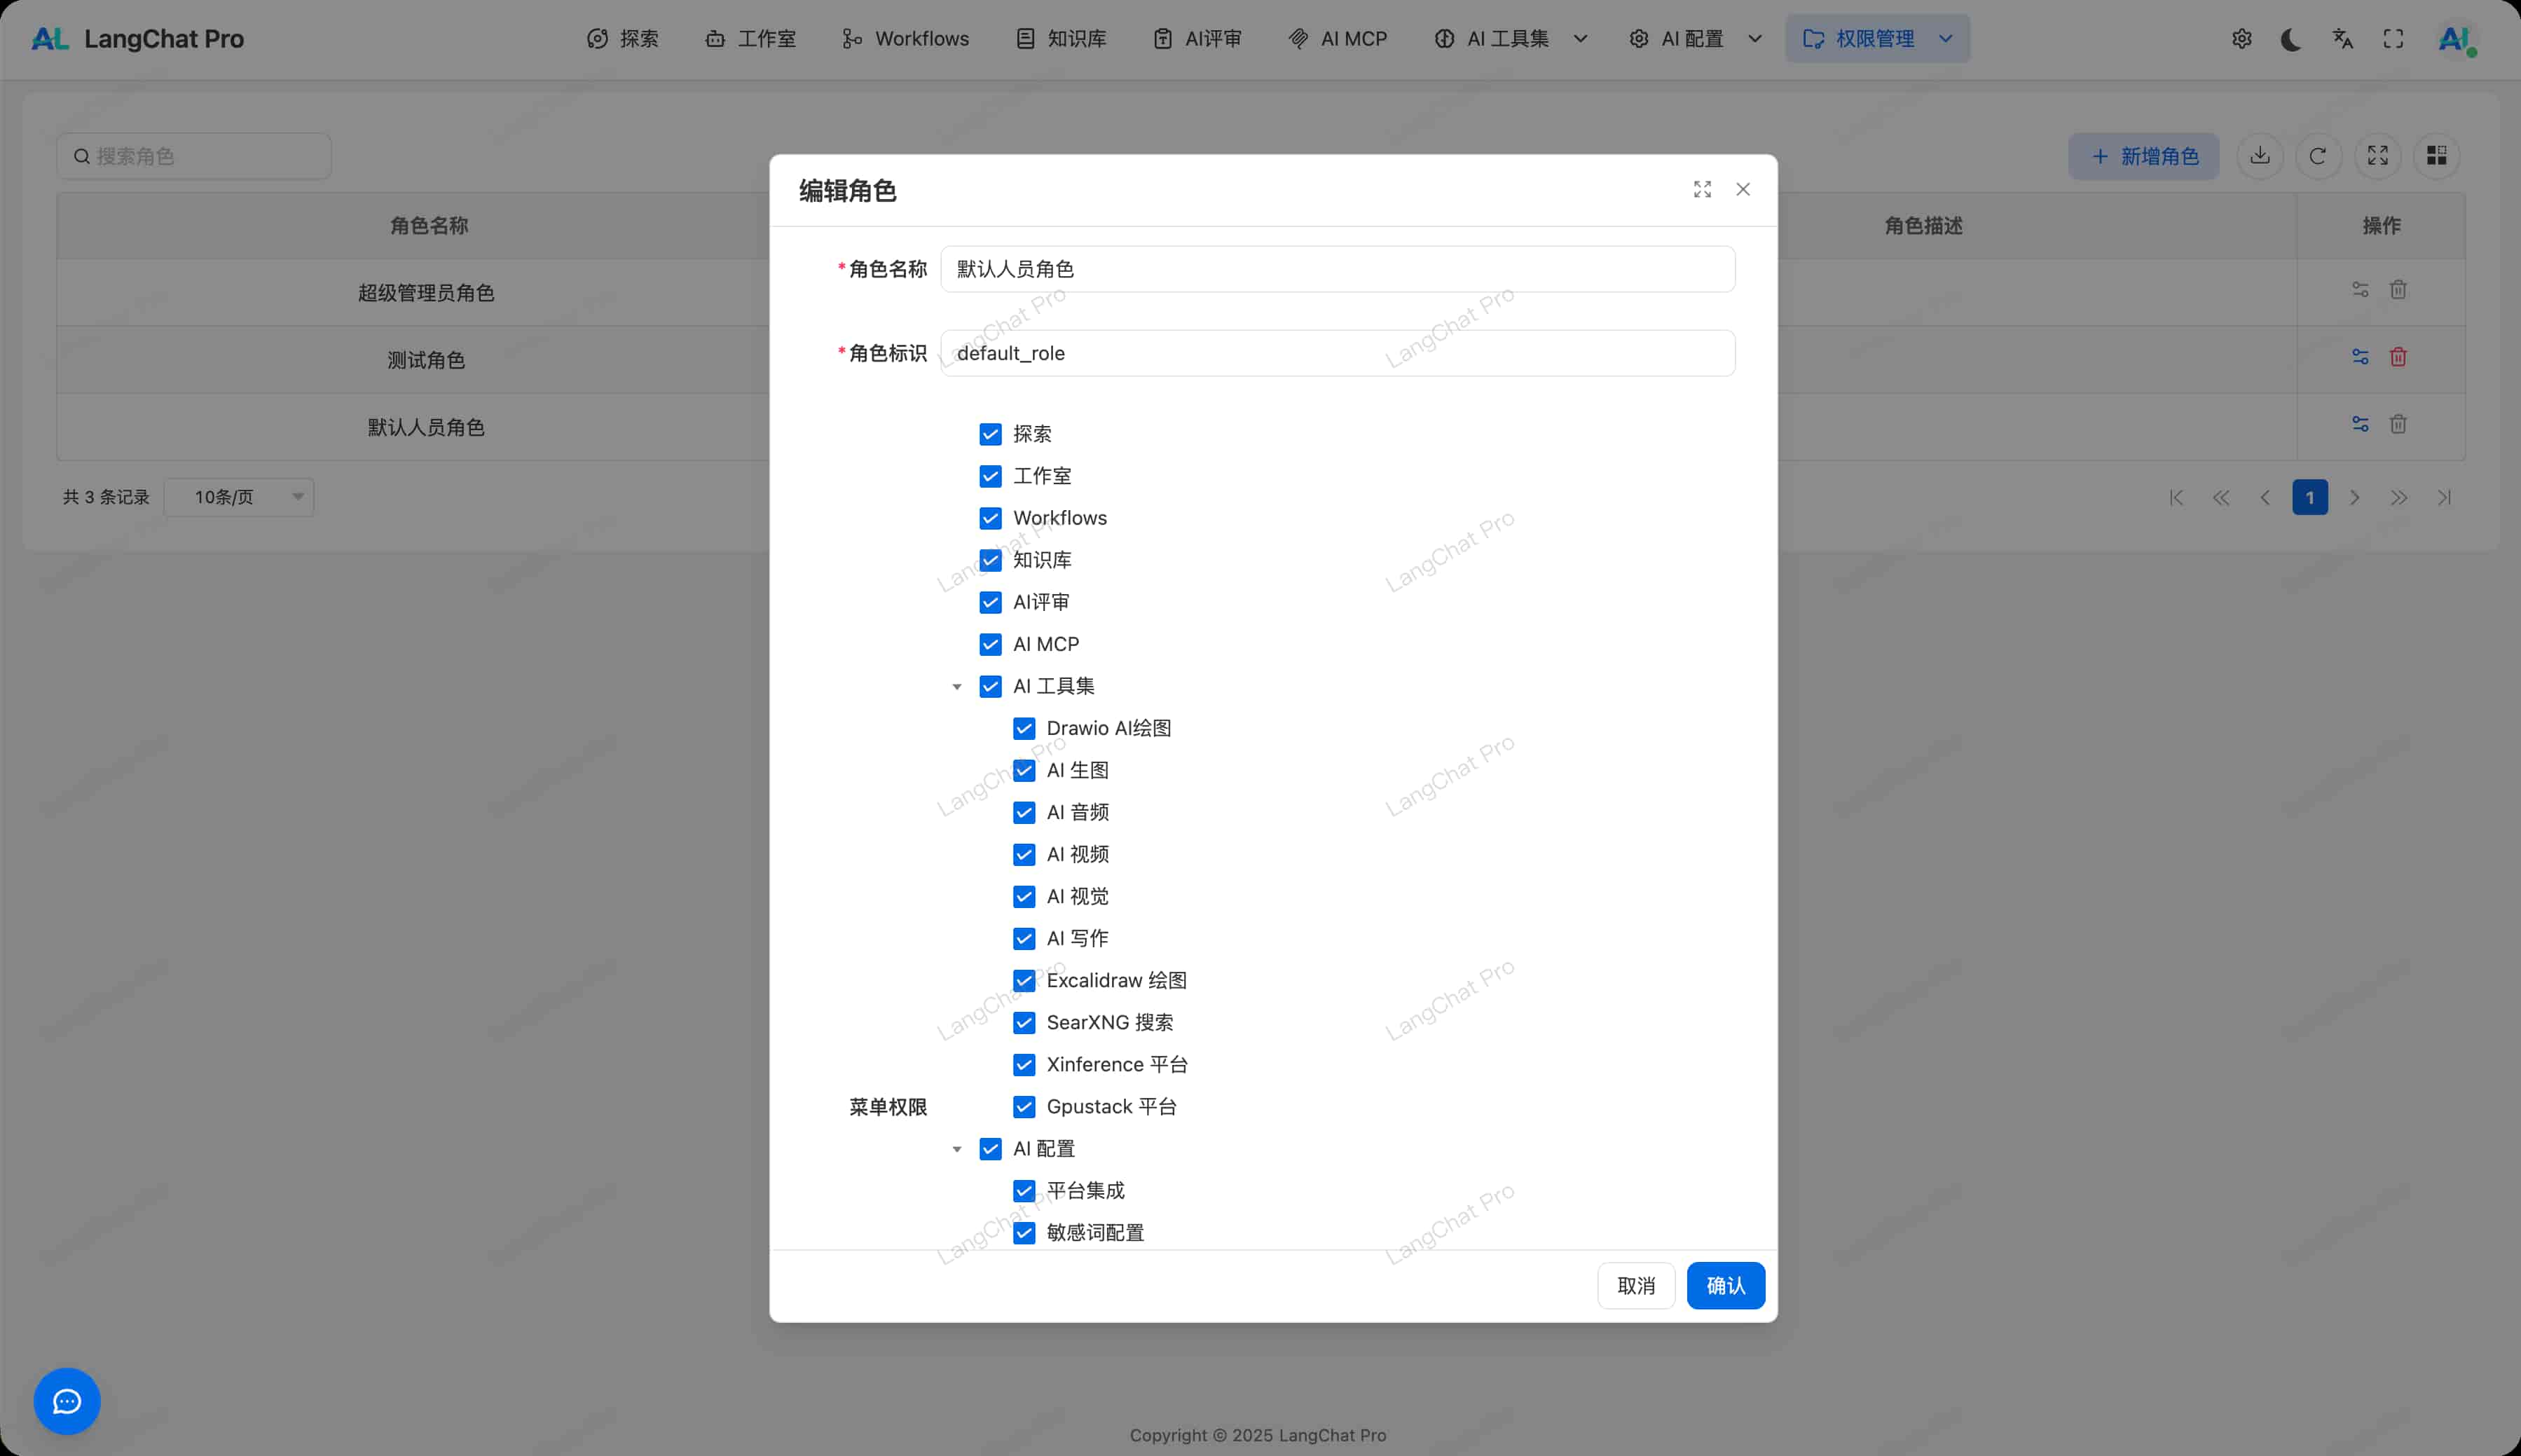Click the 确认 button
This screenshot has width=2521, height=1456.
[1725, 1285]
